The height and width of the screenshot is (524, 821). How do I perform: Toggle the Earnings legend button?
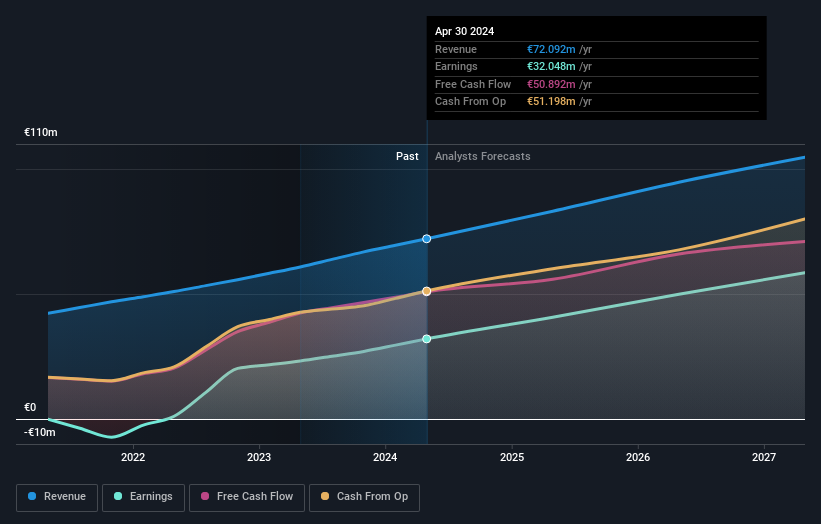tap(143, 497)
